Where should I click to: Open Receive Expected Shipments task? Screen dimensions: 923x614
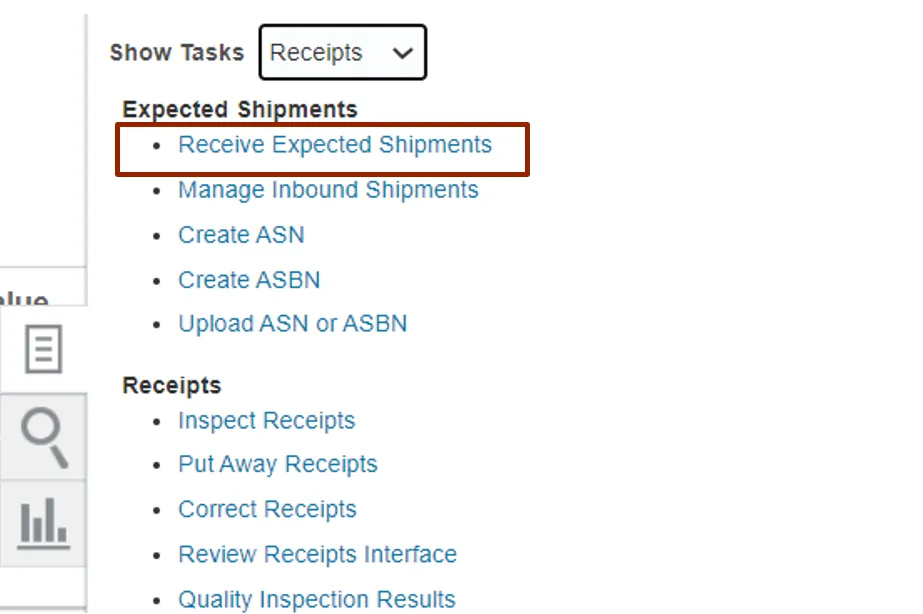(x=335, y=145)
